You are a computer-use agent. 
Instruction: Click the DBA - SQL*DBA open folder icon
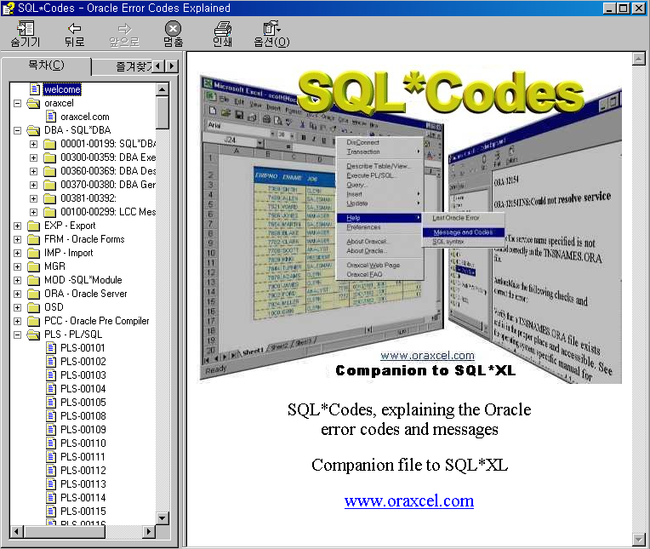33,131
